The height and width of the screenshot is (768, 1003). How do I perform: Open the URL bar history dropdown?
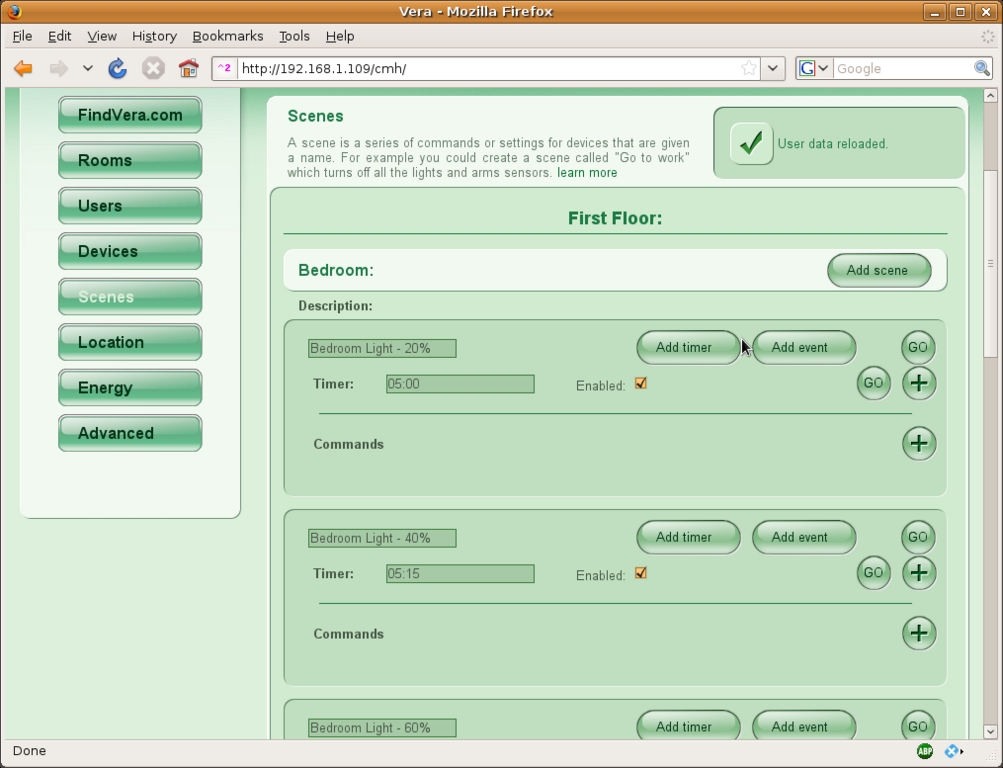772,69
